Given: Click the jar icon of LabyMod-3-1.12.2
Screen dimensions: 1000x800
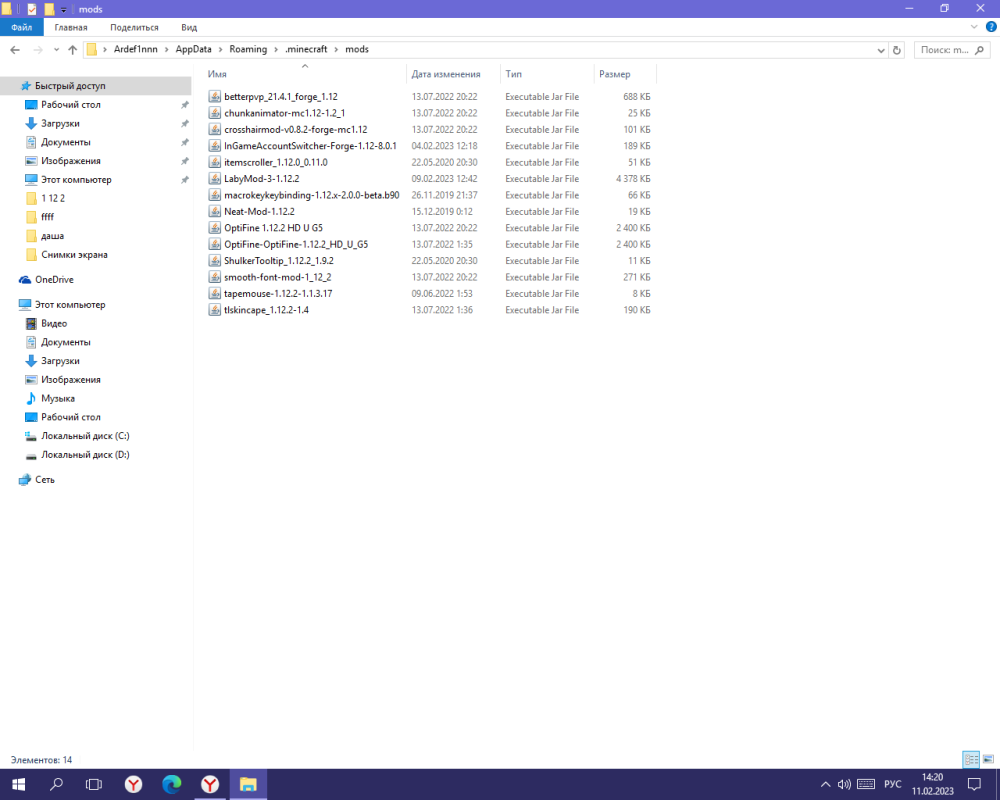Looking at the screenshot, I should pyautogui.click(x=215, y=179).
